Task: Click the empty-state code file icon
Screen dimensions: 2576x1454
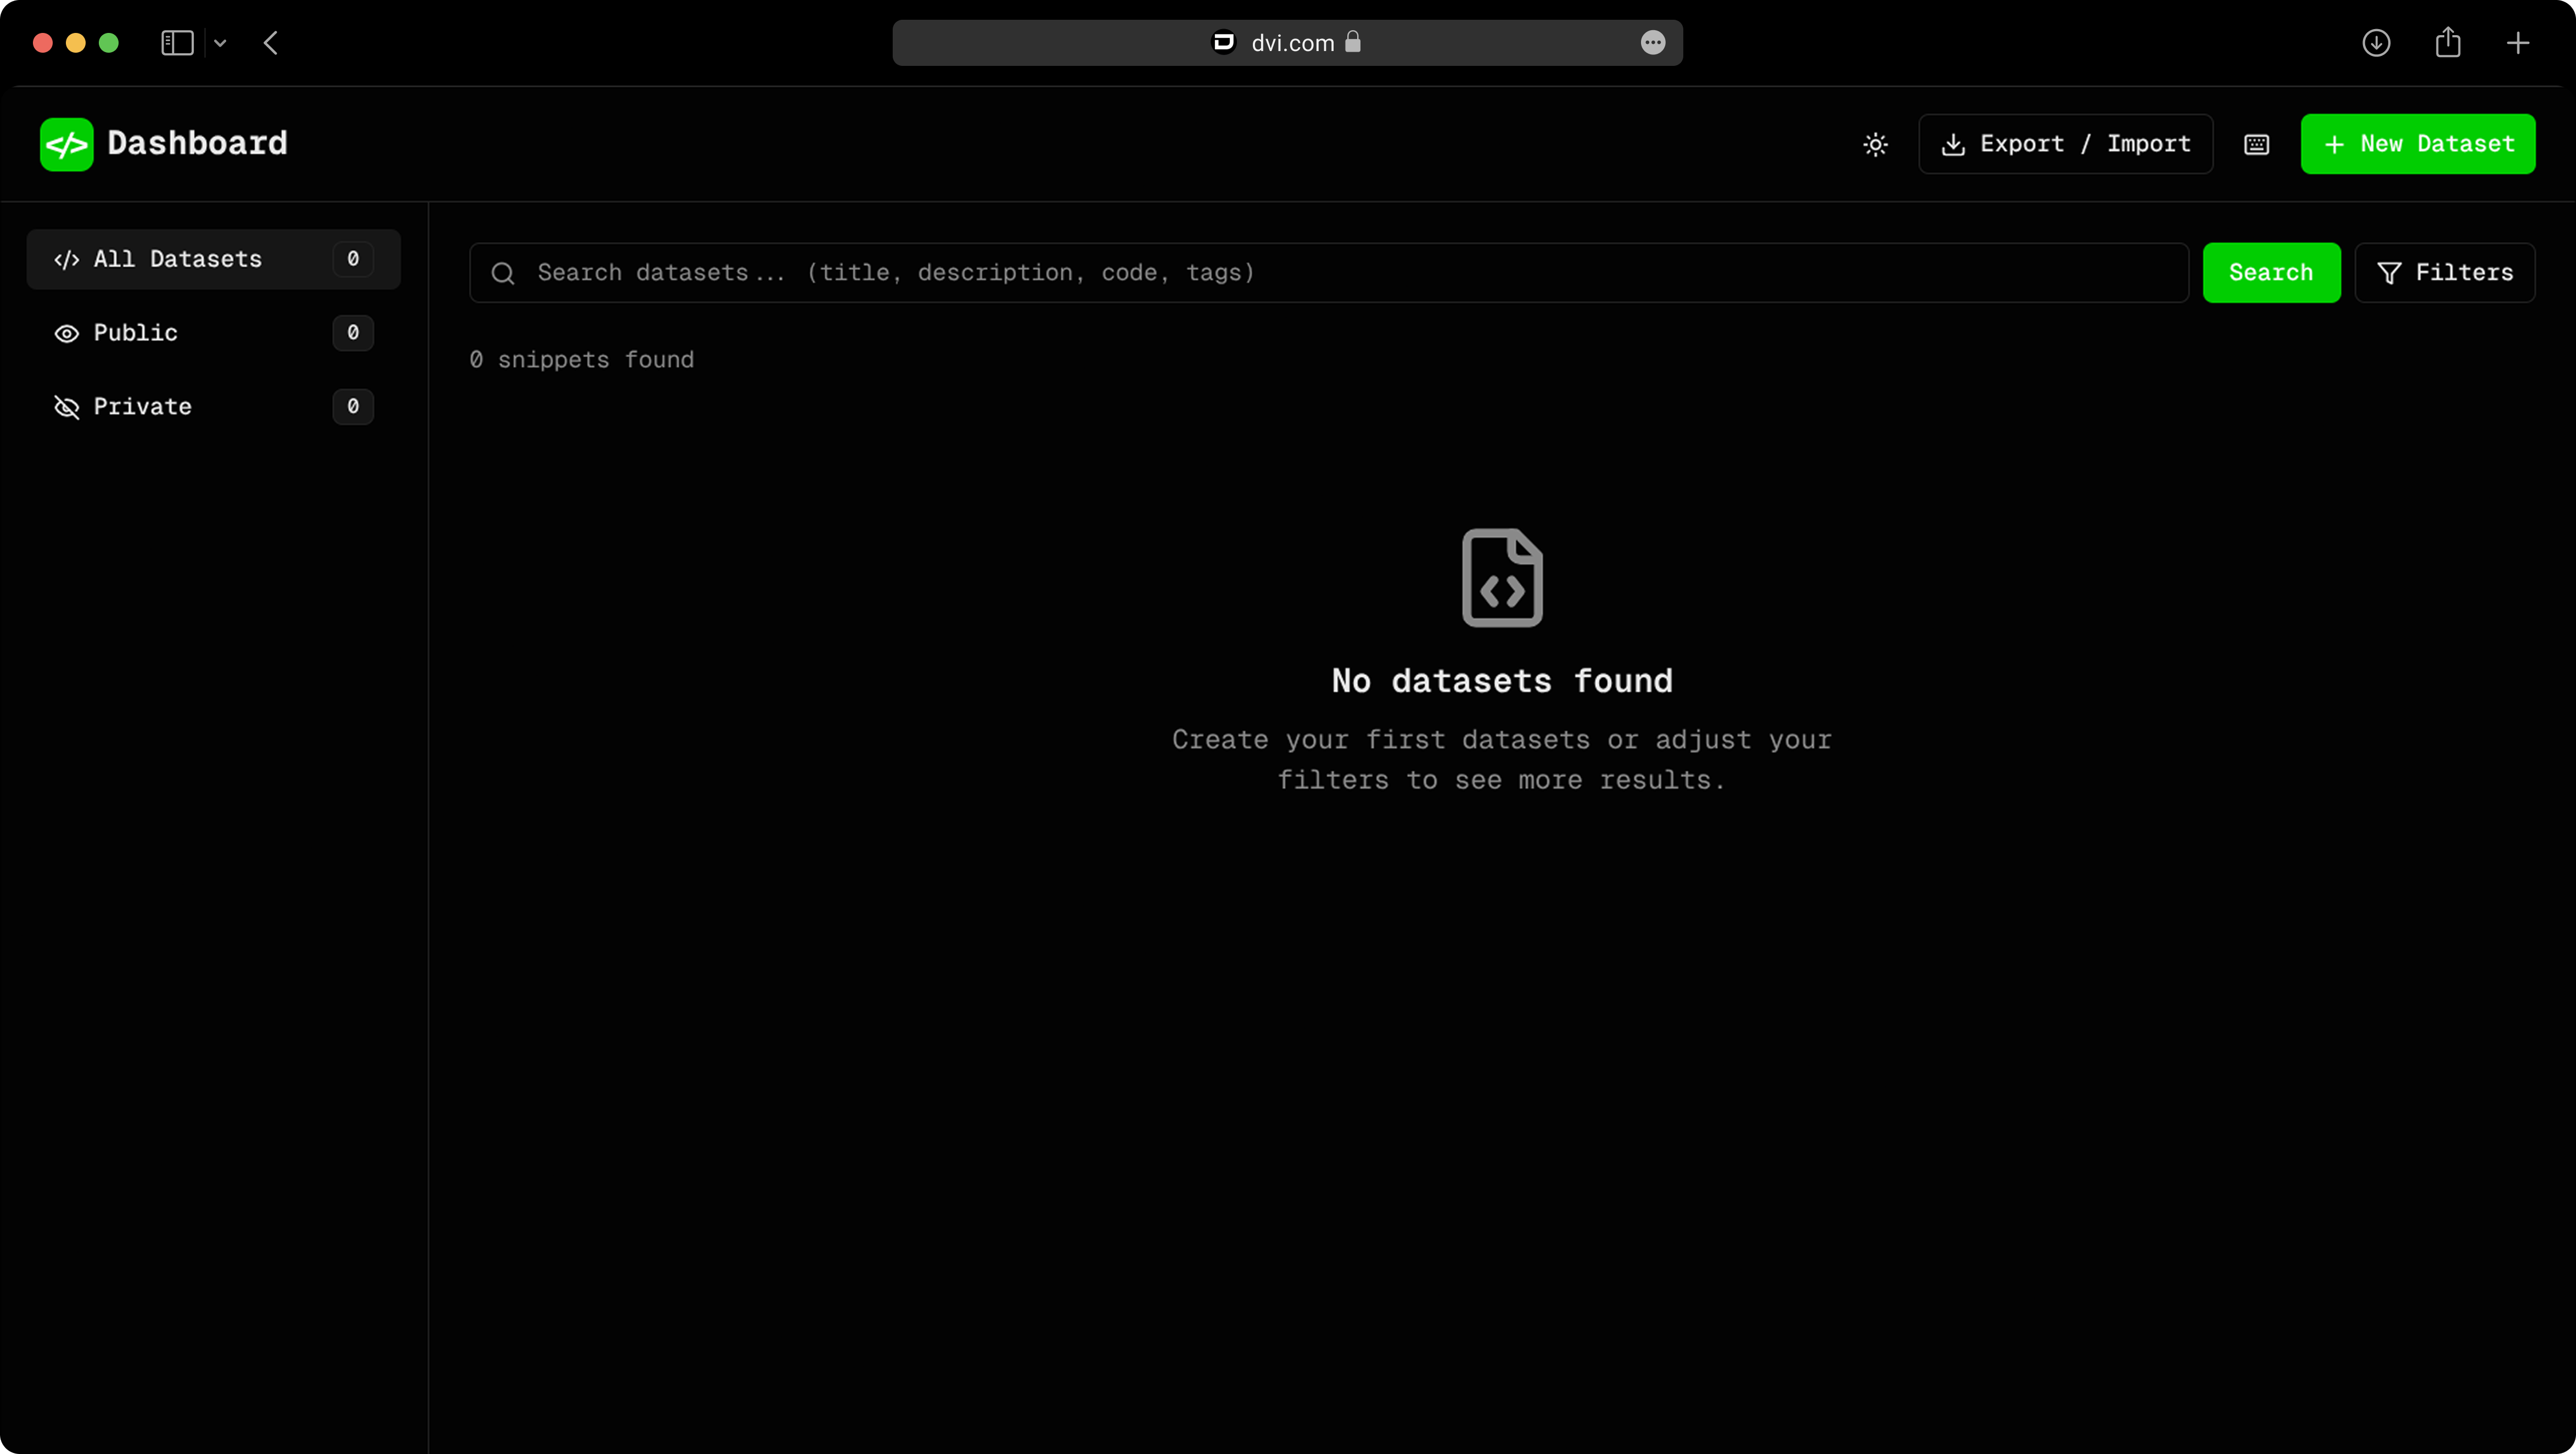Action: pyautogui.click(x=1502, y=578)
